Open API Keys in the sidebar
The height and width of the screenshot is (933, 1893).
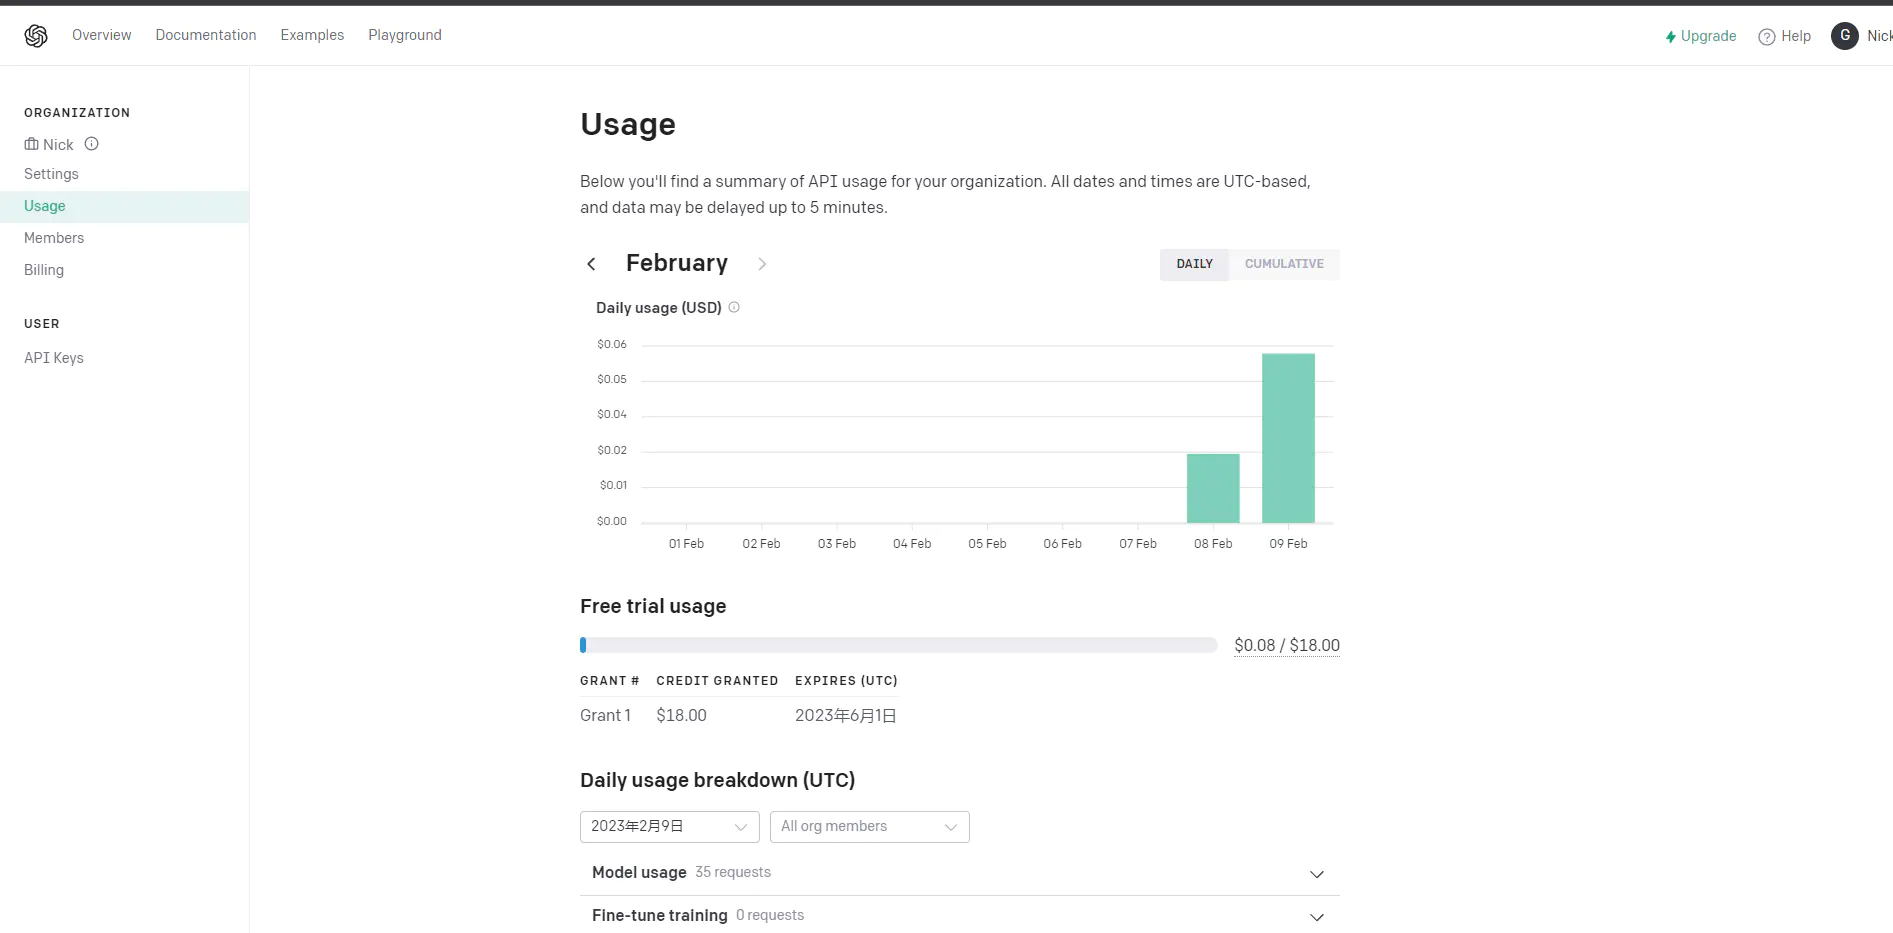click(x=54, y=358)
